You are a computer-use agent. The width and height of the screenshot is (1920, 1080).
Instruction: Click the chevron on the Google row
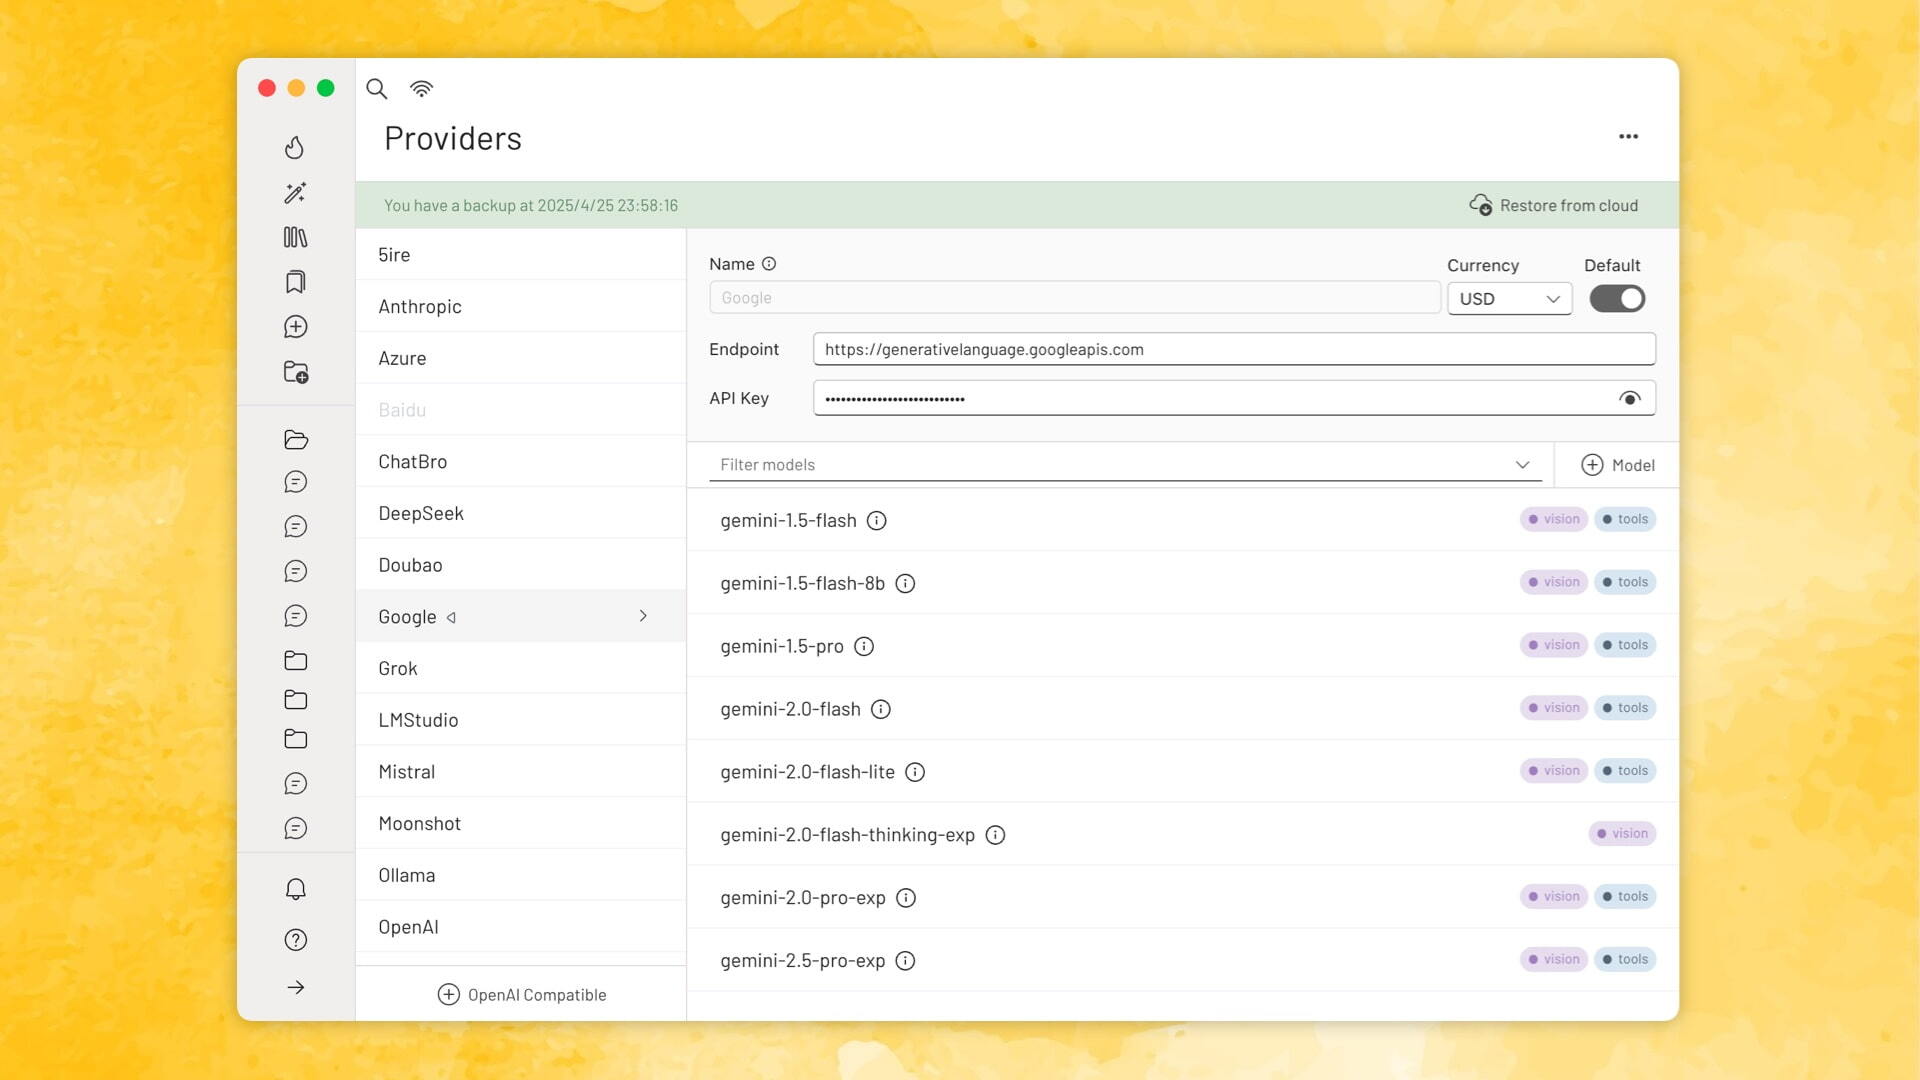pos(643,616)
